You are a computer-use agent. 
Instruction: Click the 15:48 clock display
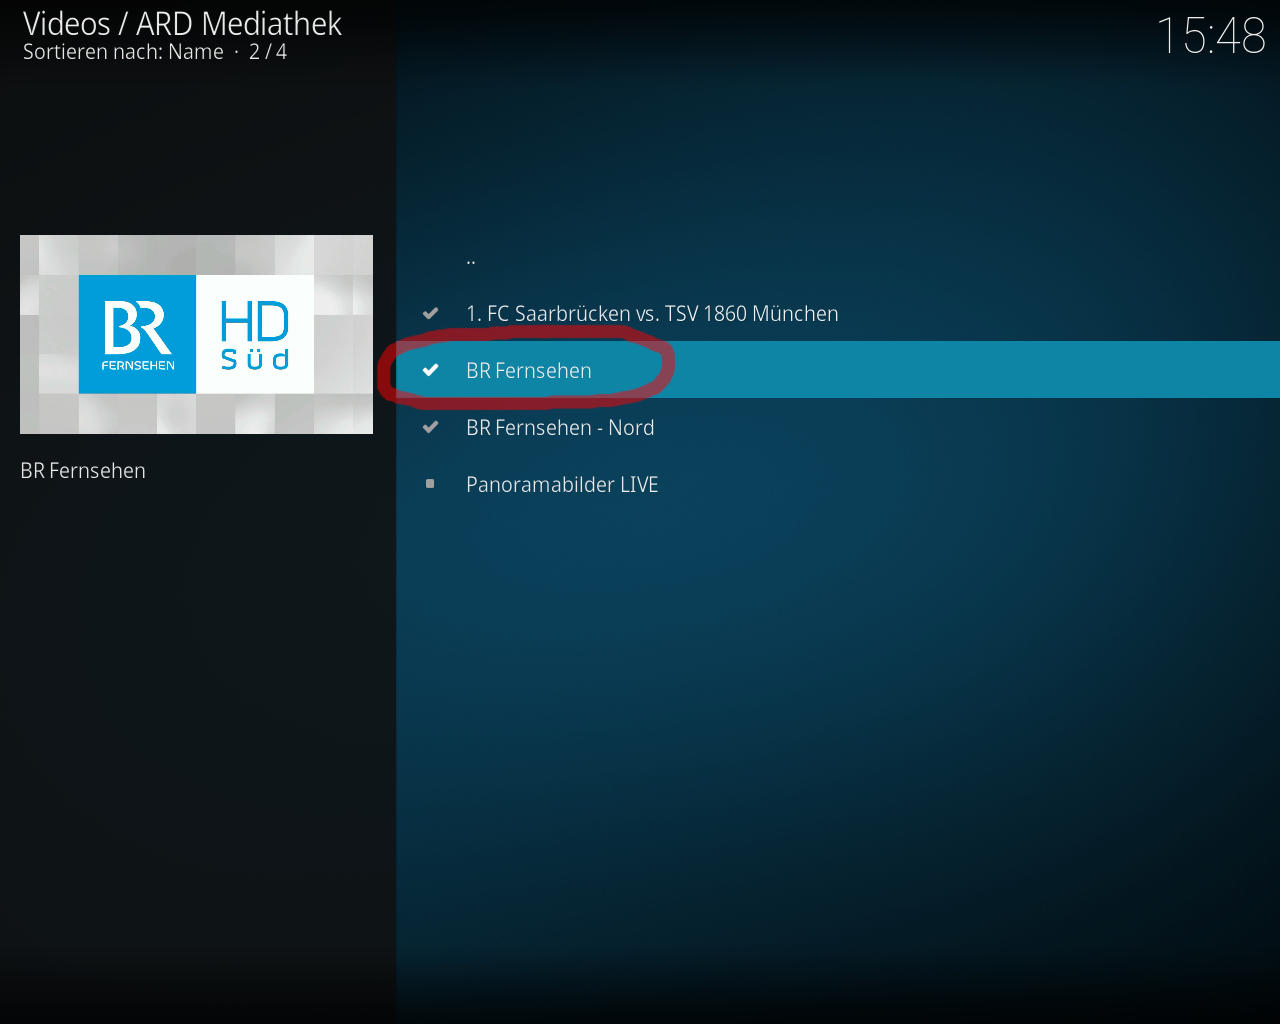point(1211,36)
